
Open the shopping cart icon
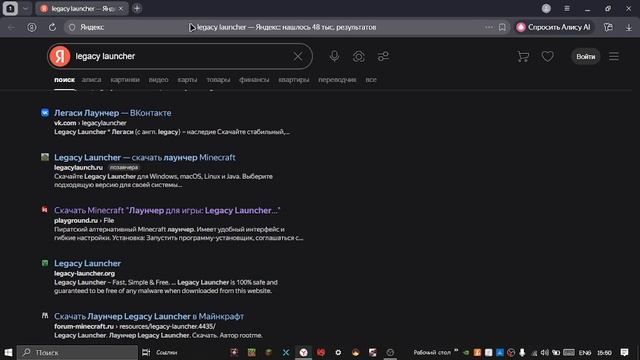click(x=523, y=56)
